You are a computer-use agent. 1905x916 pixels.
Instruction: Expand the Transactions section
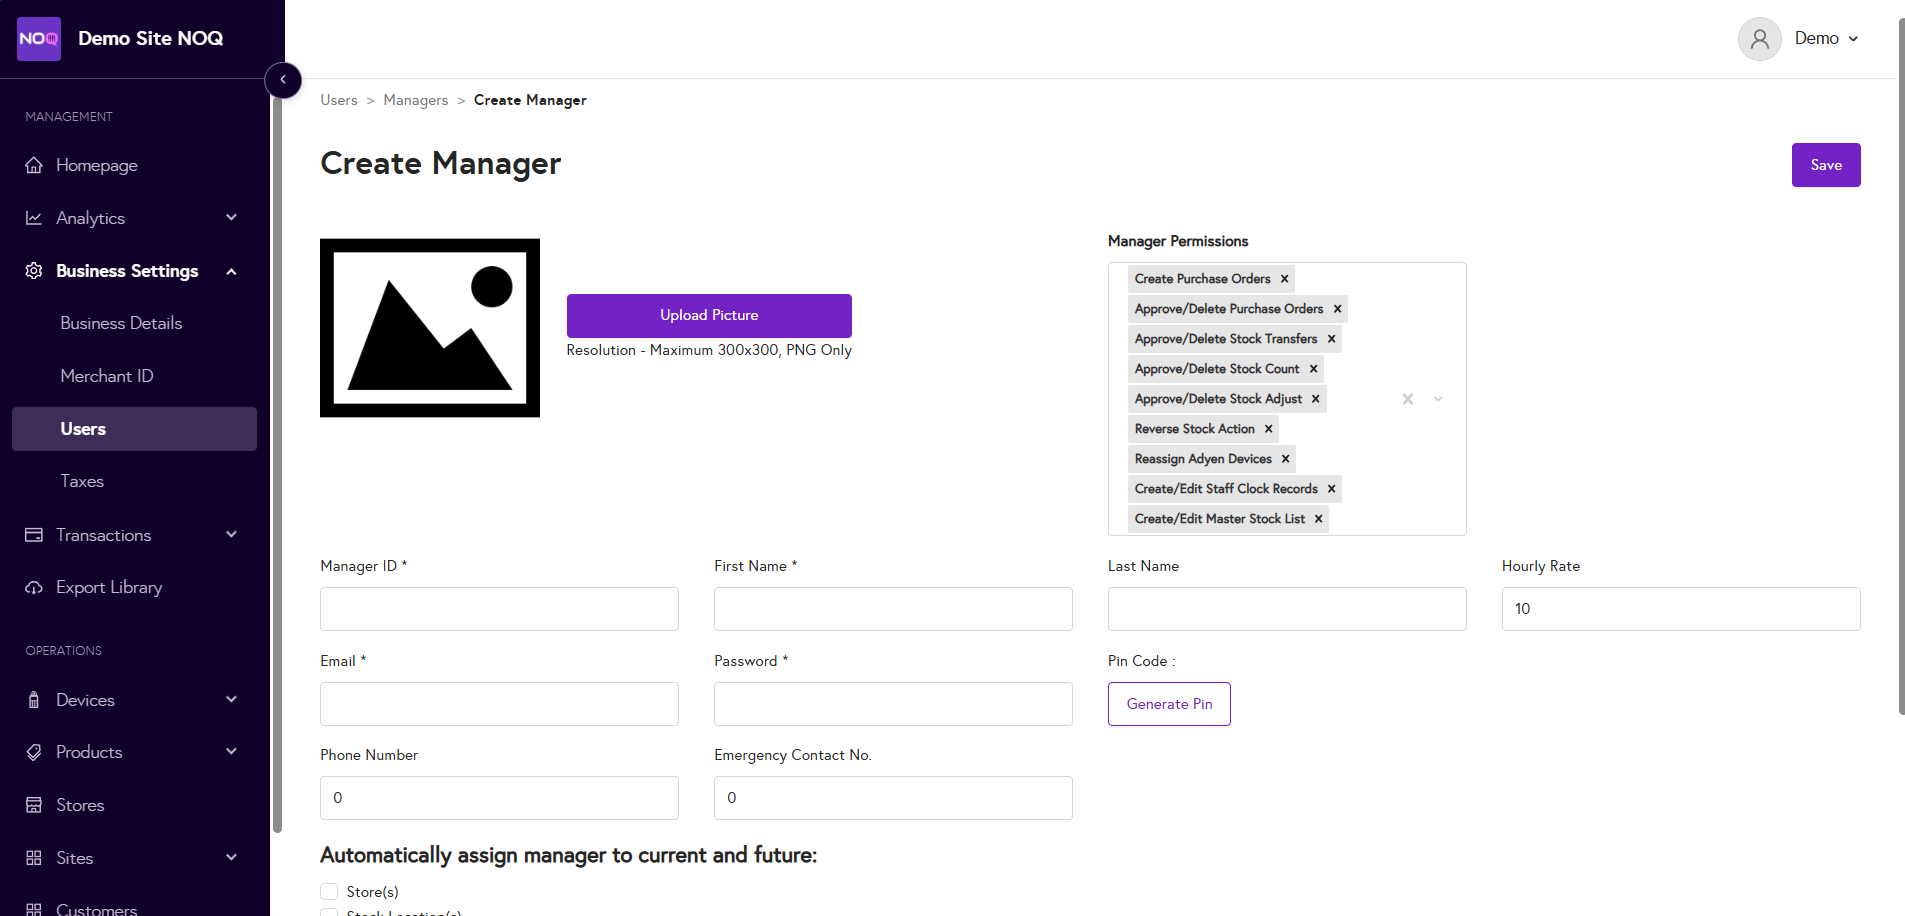(x=231, y=535)
